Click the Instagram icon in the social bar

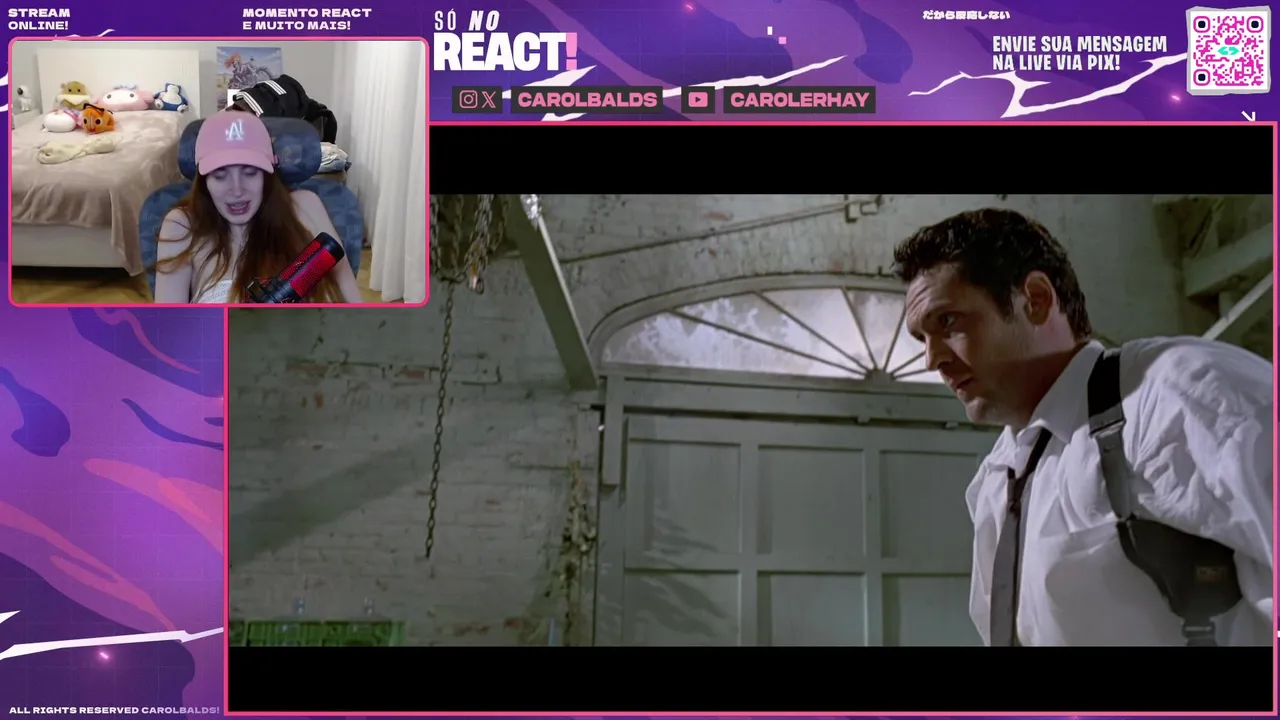point(468,99)
